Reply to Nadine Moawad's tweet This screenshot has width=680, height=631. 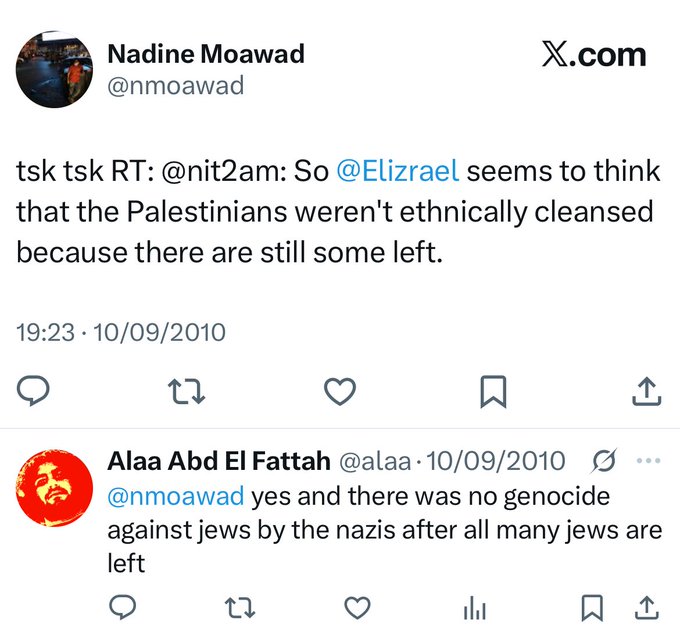click(x=33, y=391)
